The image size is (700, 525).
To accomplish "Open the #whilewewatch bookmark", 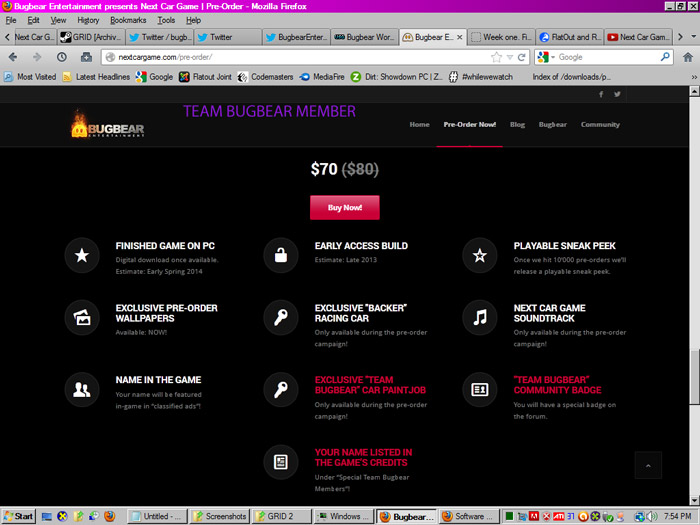I will (x=480, y=77).
